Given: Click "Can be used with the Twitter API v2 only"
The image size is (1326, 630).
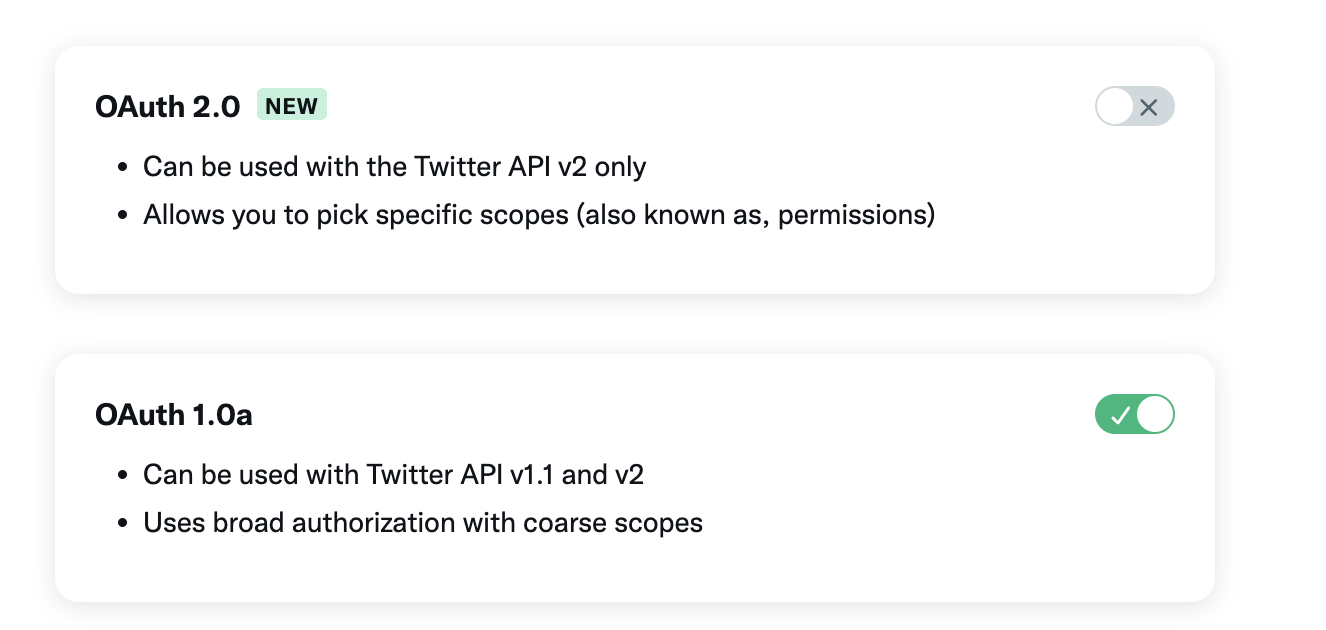Looking at the screenshot, I should [x=394, y=166].
